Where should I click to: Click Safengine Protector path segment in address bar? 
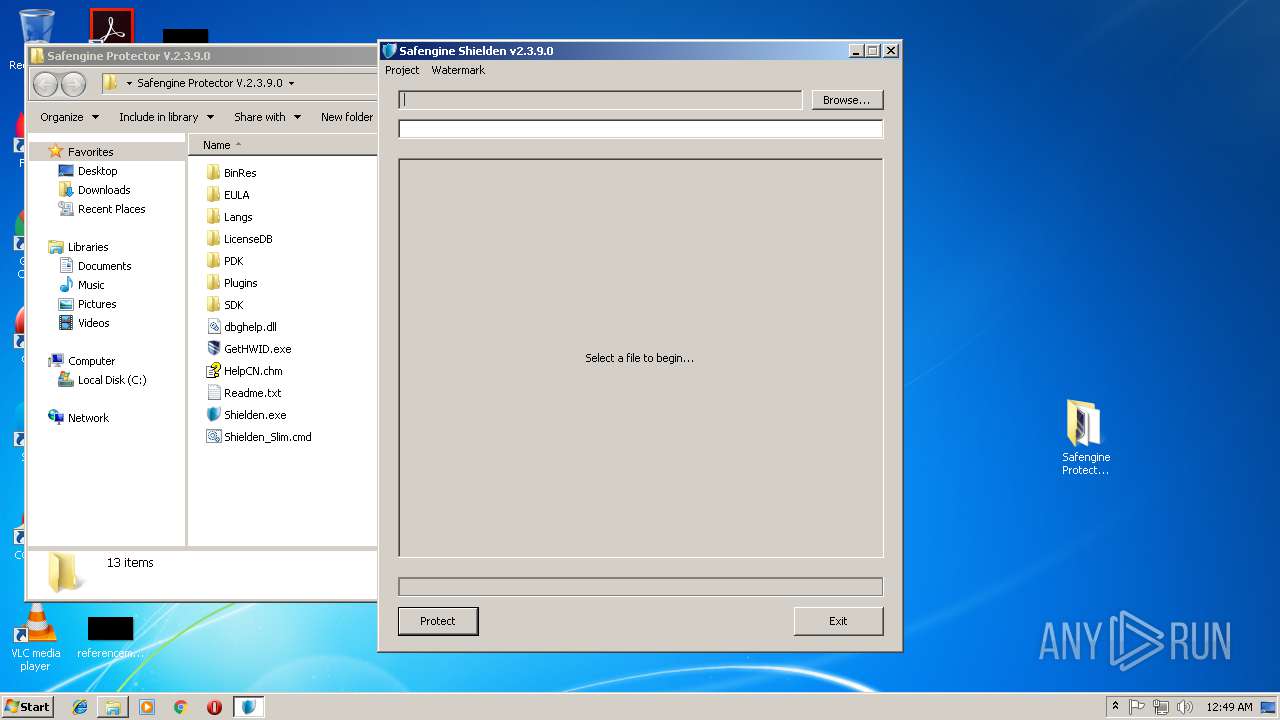210,83
